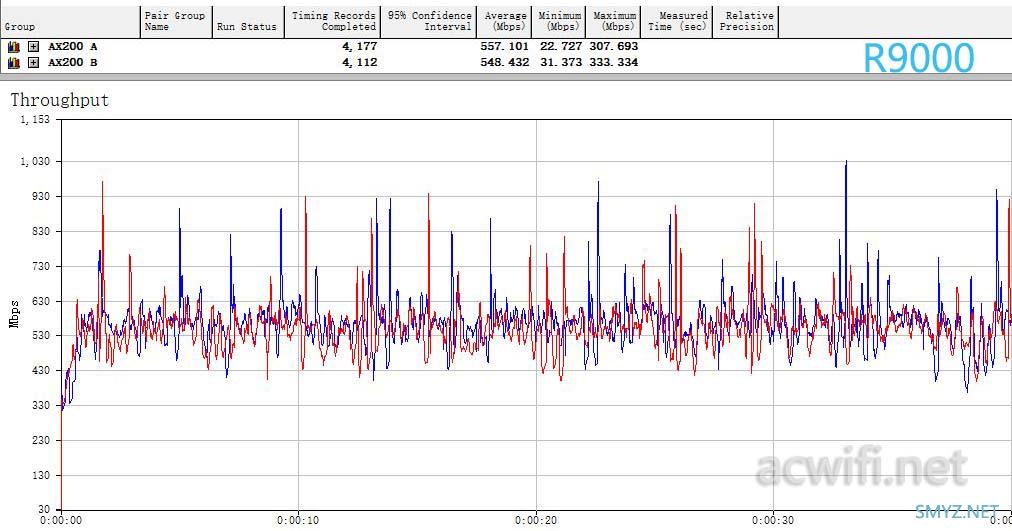This screenshot has height=531, width=1012.
Task: Click the AX200 B group icon
Action: 14,62
